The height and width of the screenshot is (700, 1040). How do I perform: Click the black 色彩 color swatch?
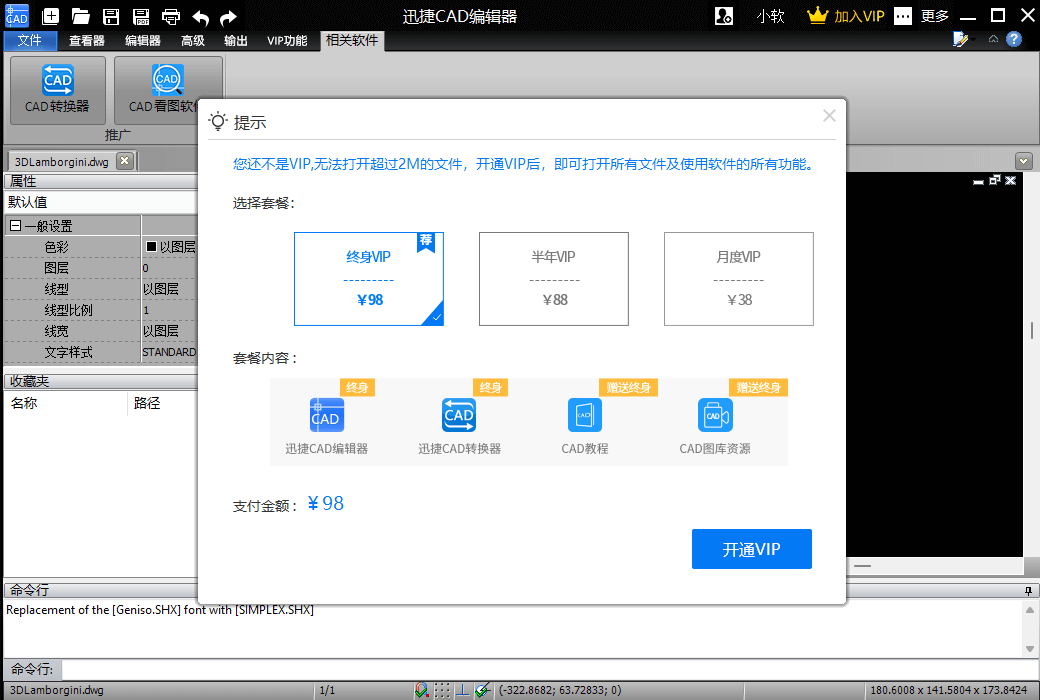[x=151, y=247]
